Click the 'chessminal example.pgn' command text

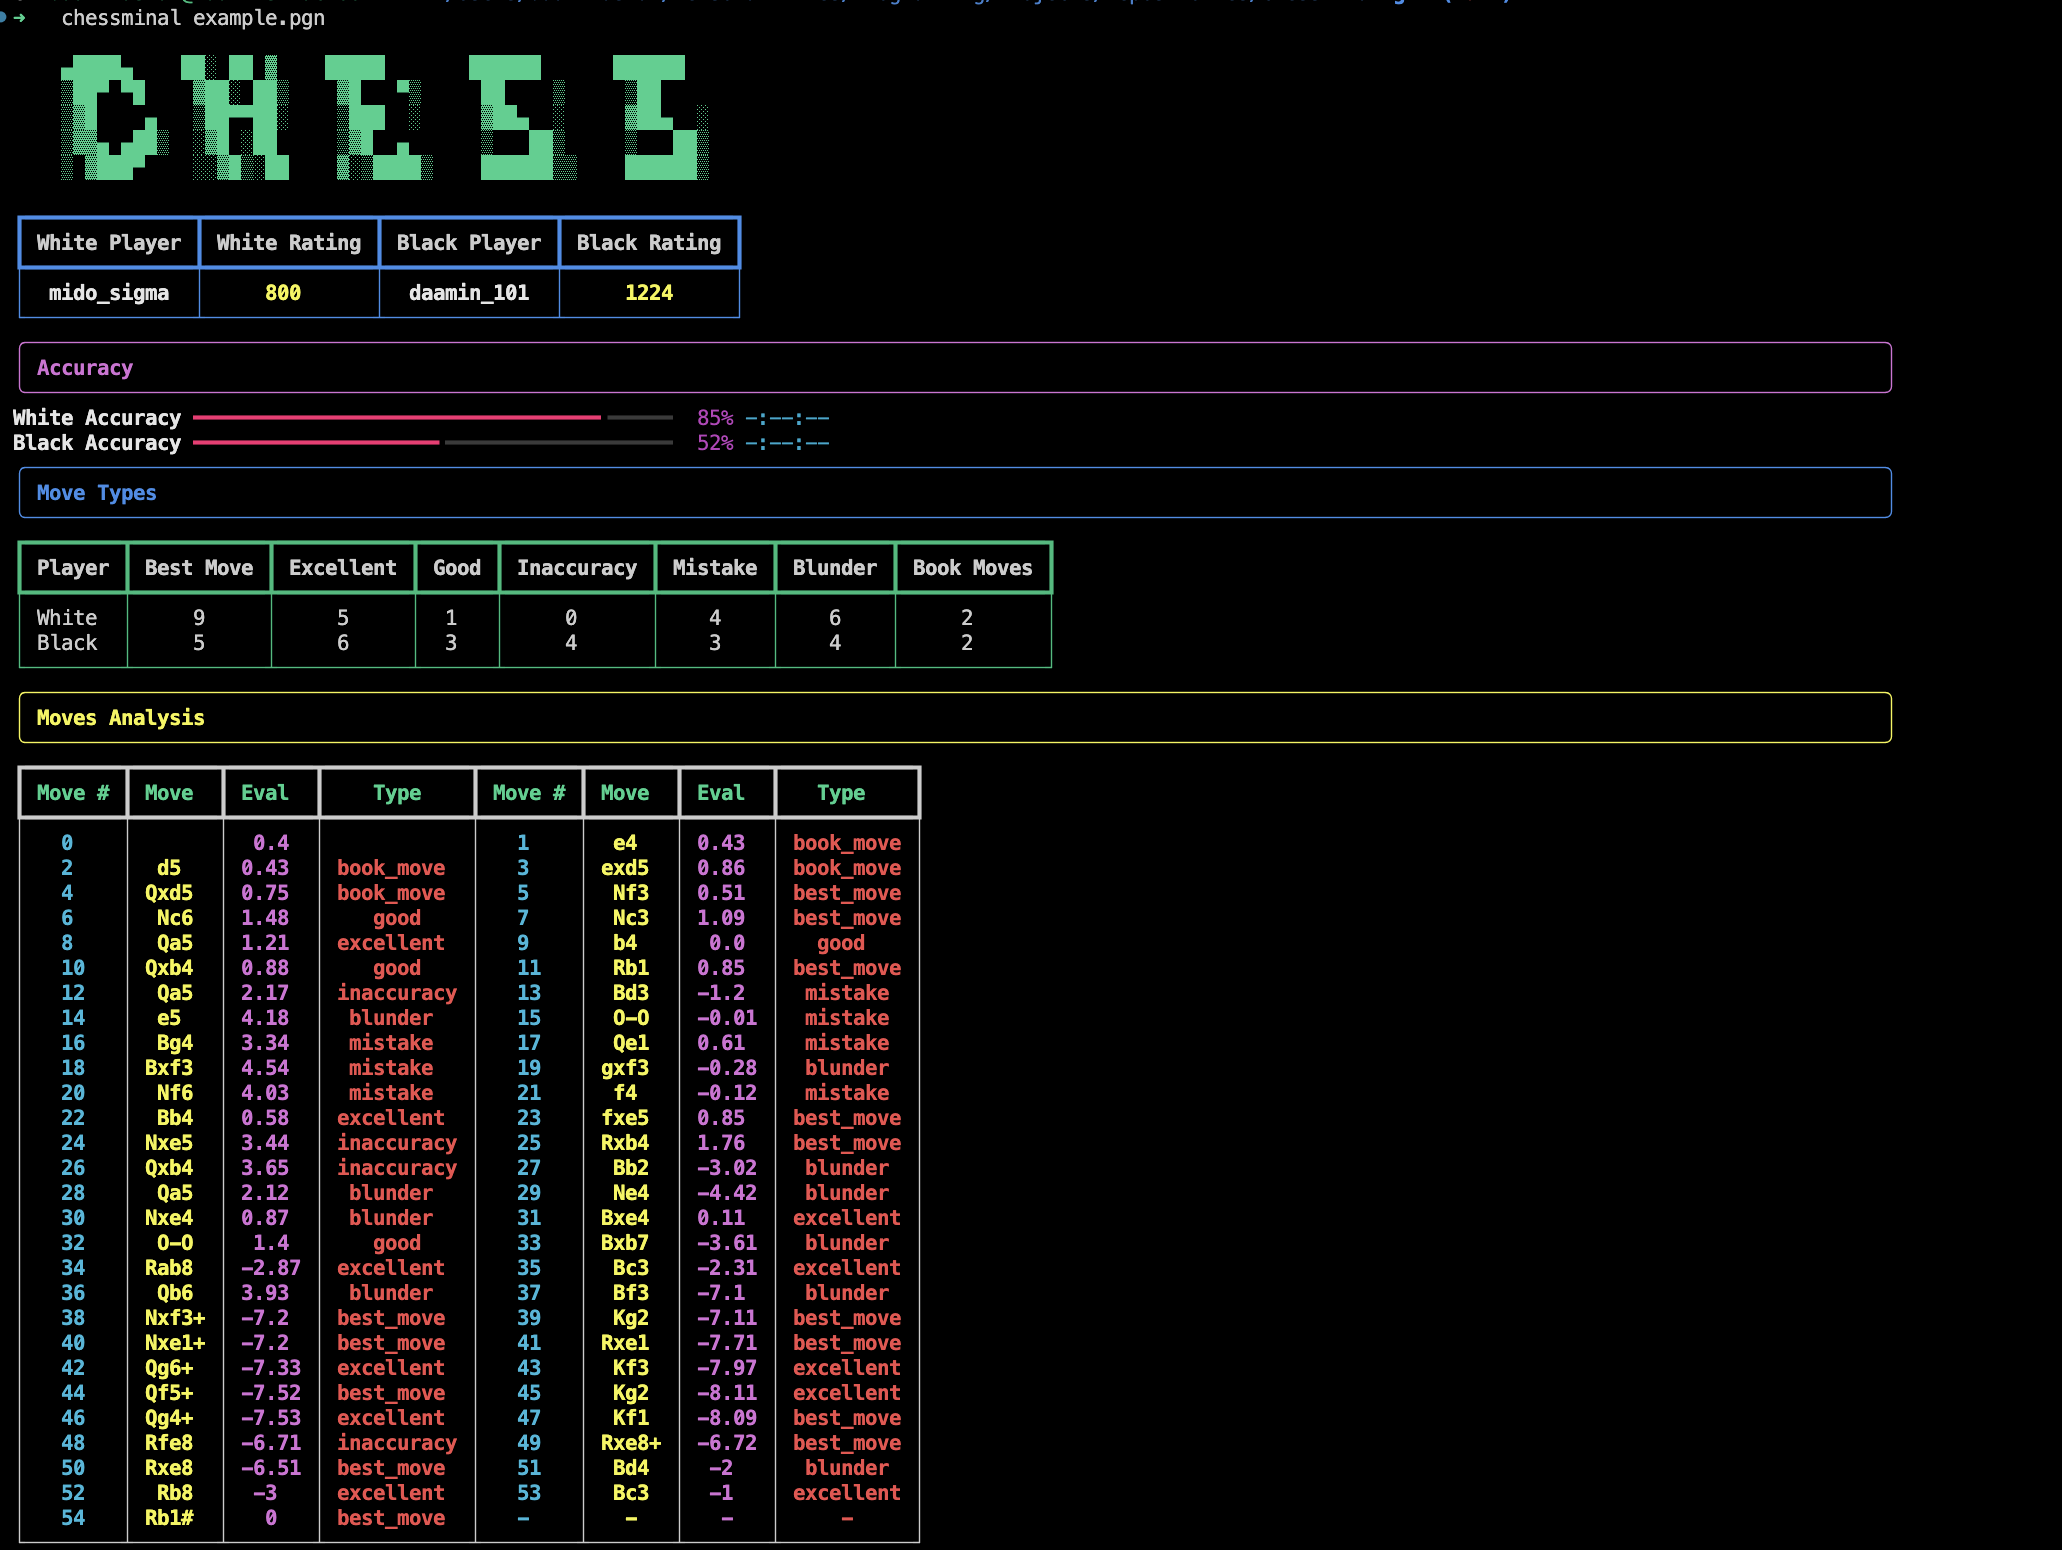(193, 18)
